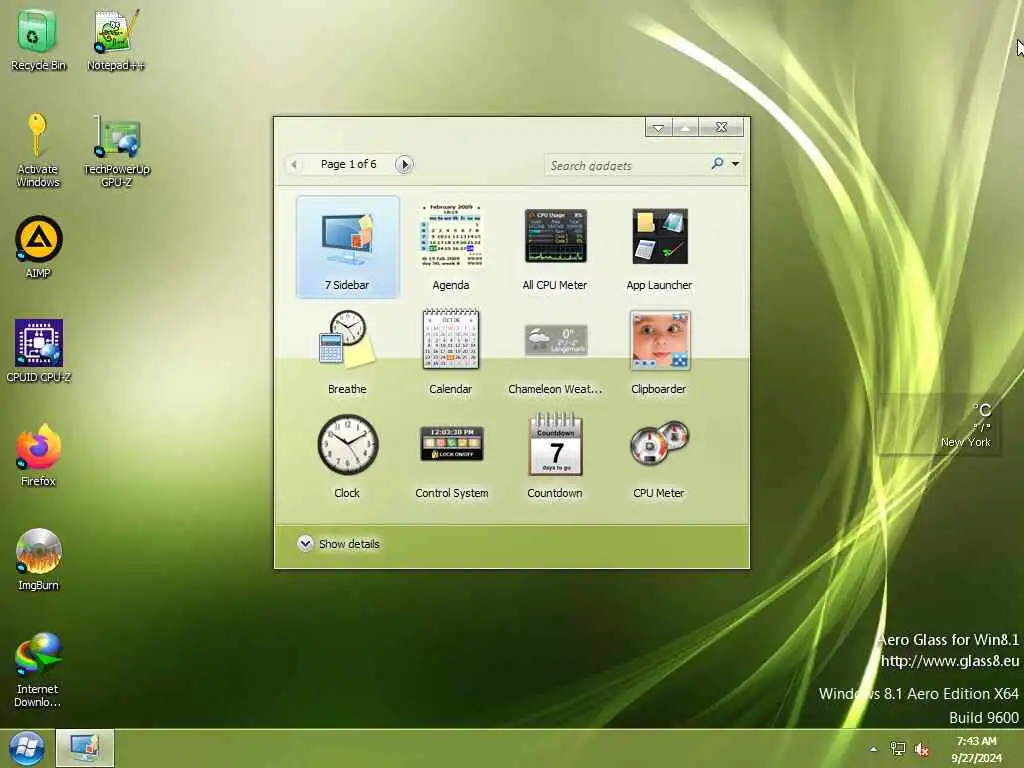Close the gadget gallery window
This screenshot has height=768, width=1024.
pos(721,127)
